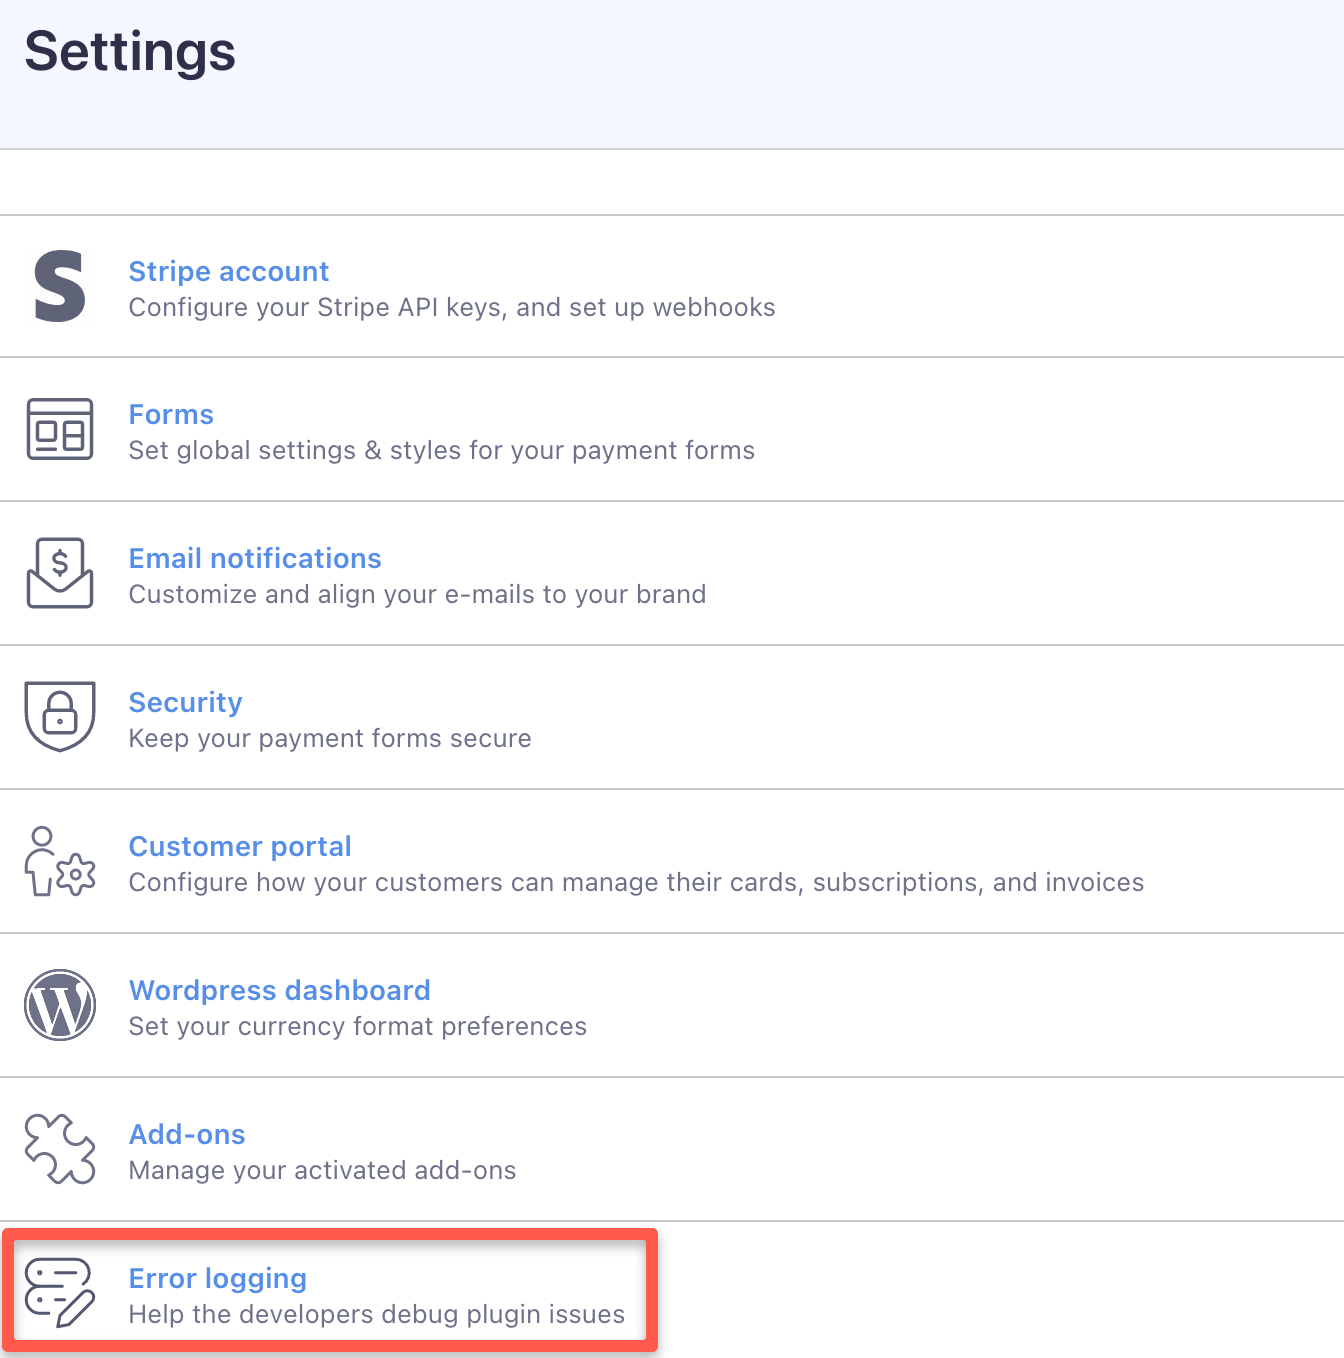Open the Email notifications link

[x=255, y=558]
